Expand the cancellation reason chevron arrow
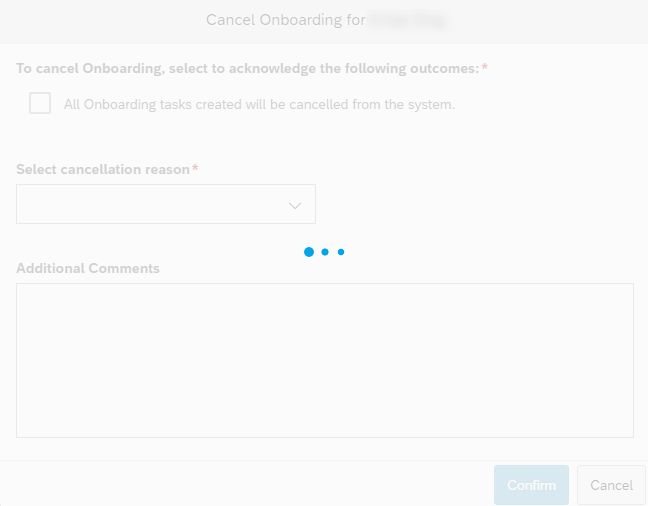 [x=295, y=205]
